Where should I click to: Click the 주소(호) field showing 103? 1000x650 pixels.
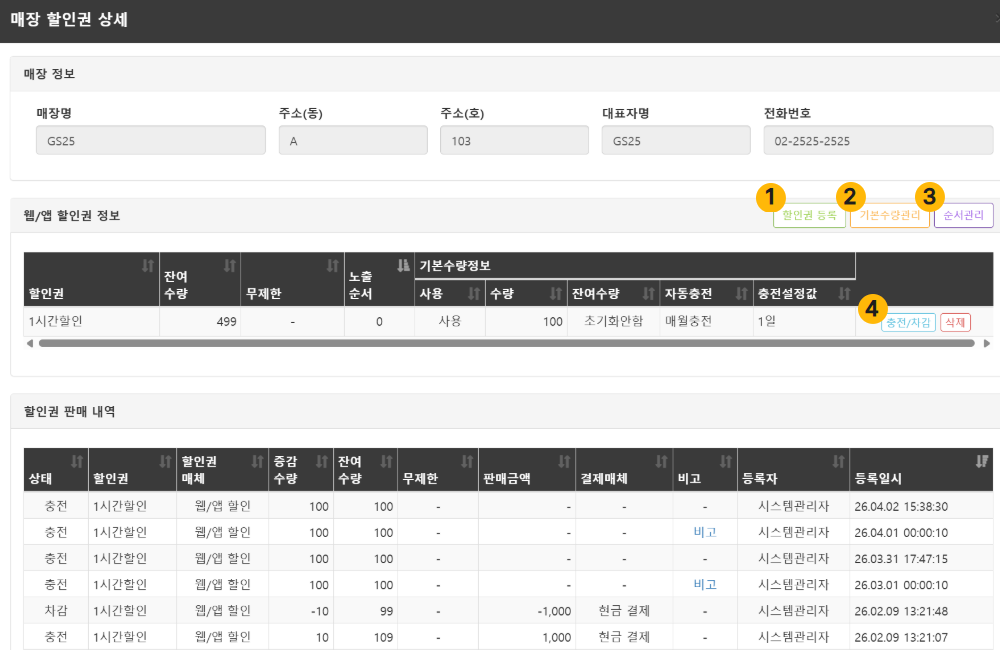click(514, 140)
